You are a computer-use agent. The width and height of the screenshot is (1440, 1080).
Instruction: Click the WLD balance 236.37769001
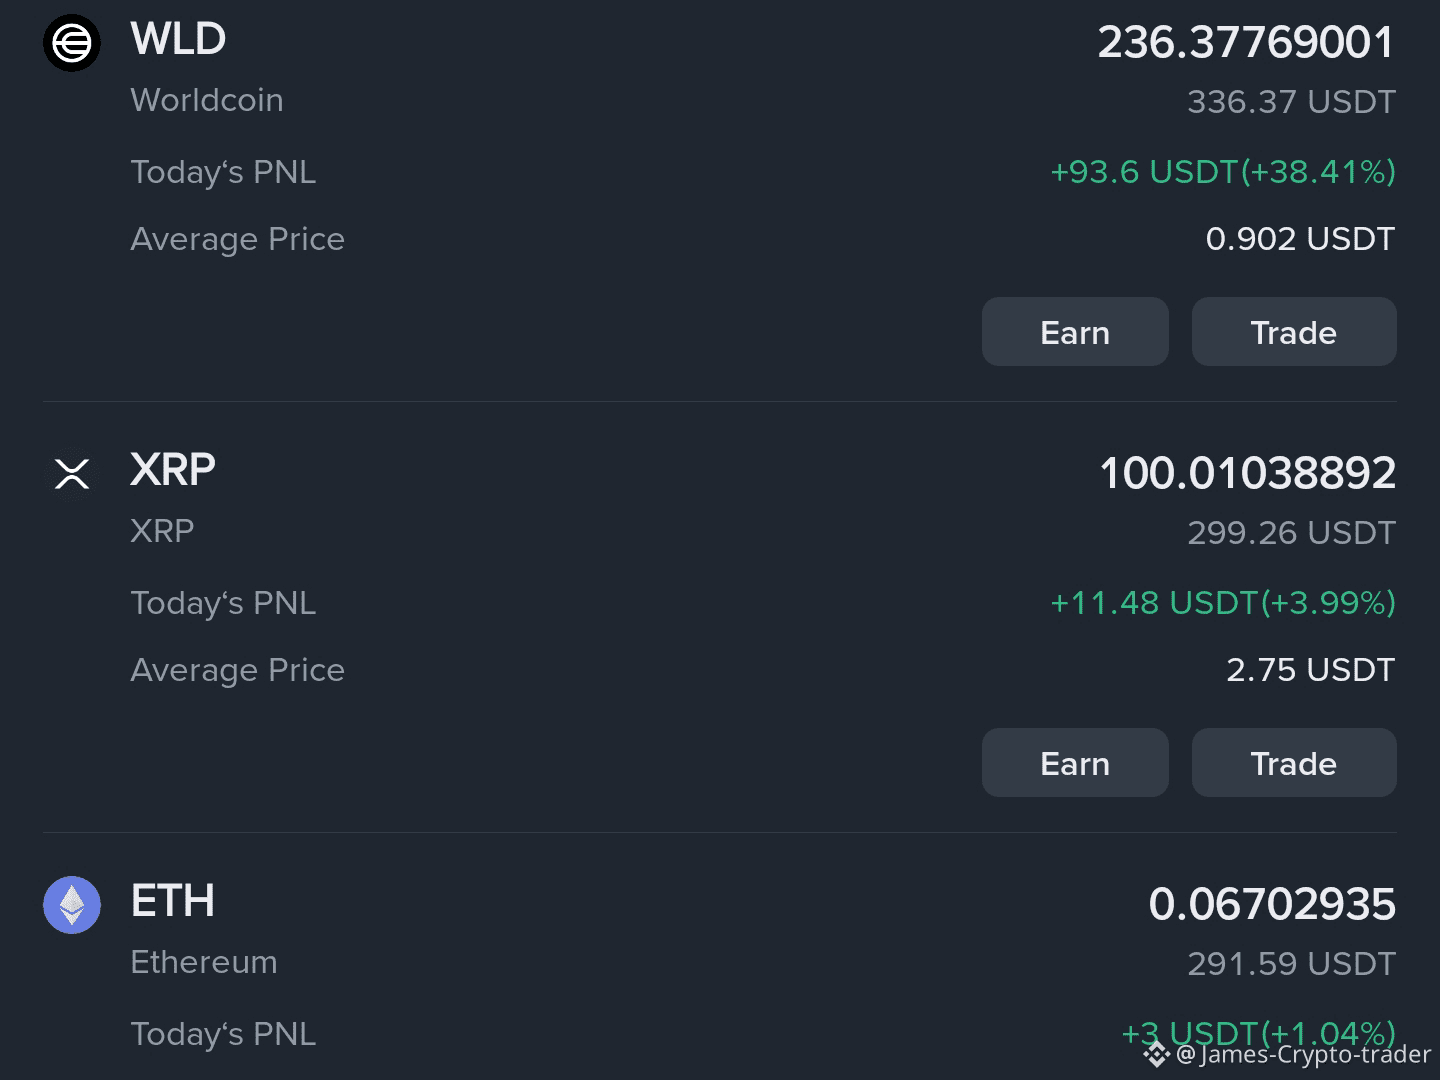(x=1246, y=42)
